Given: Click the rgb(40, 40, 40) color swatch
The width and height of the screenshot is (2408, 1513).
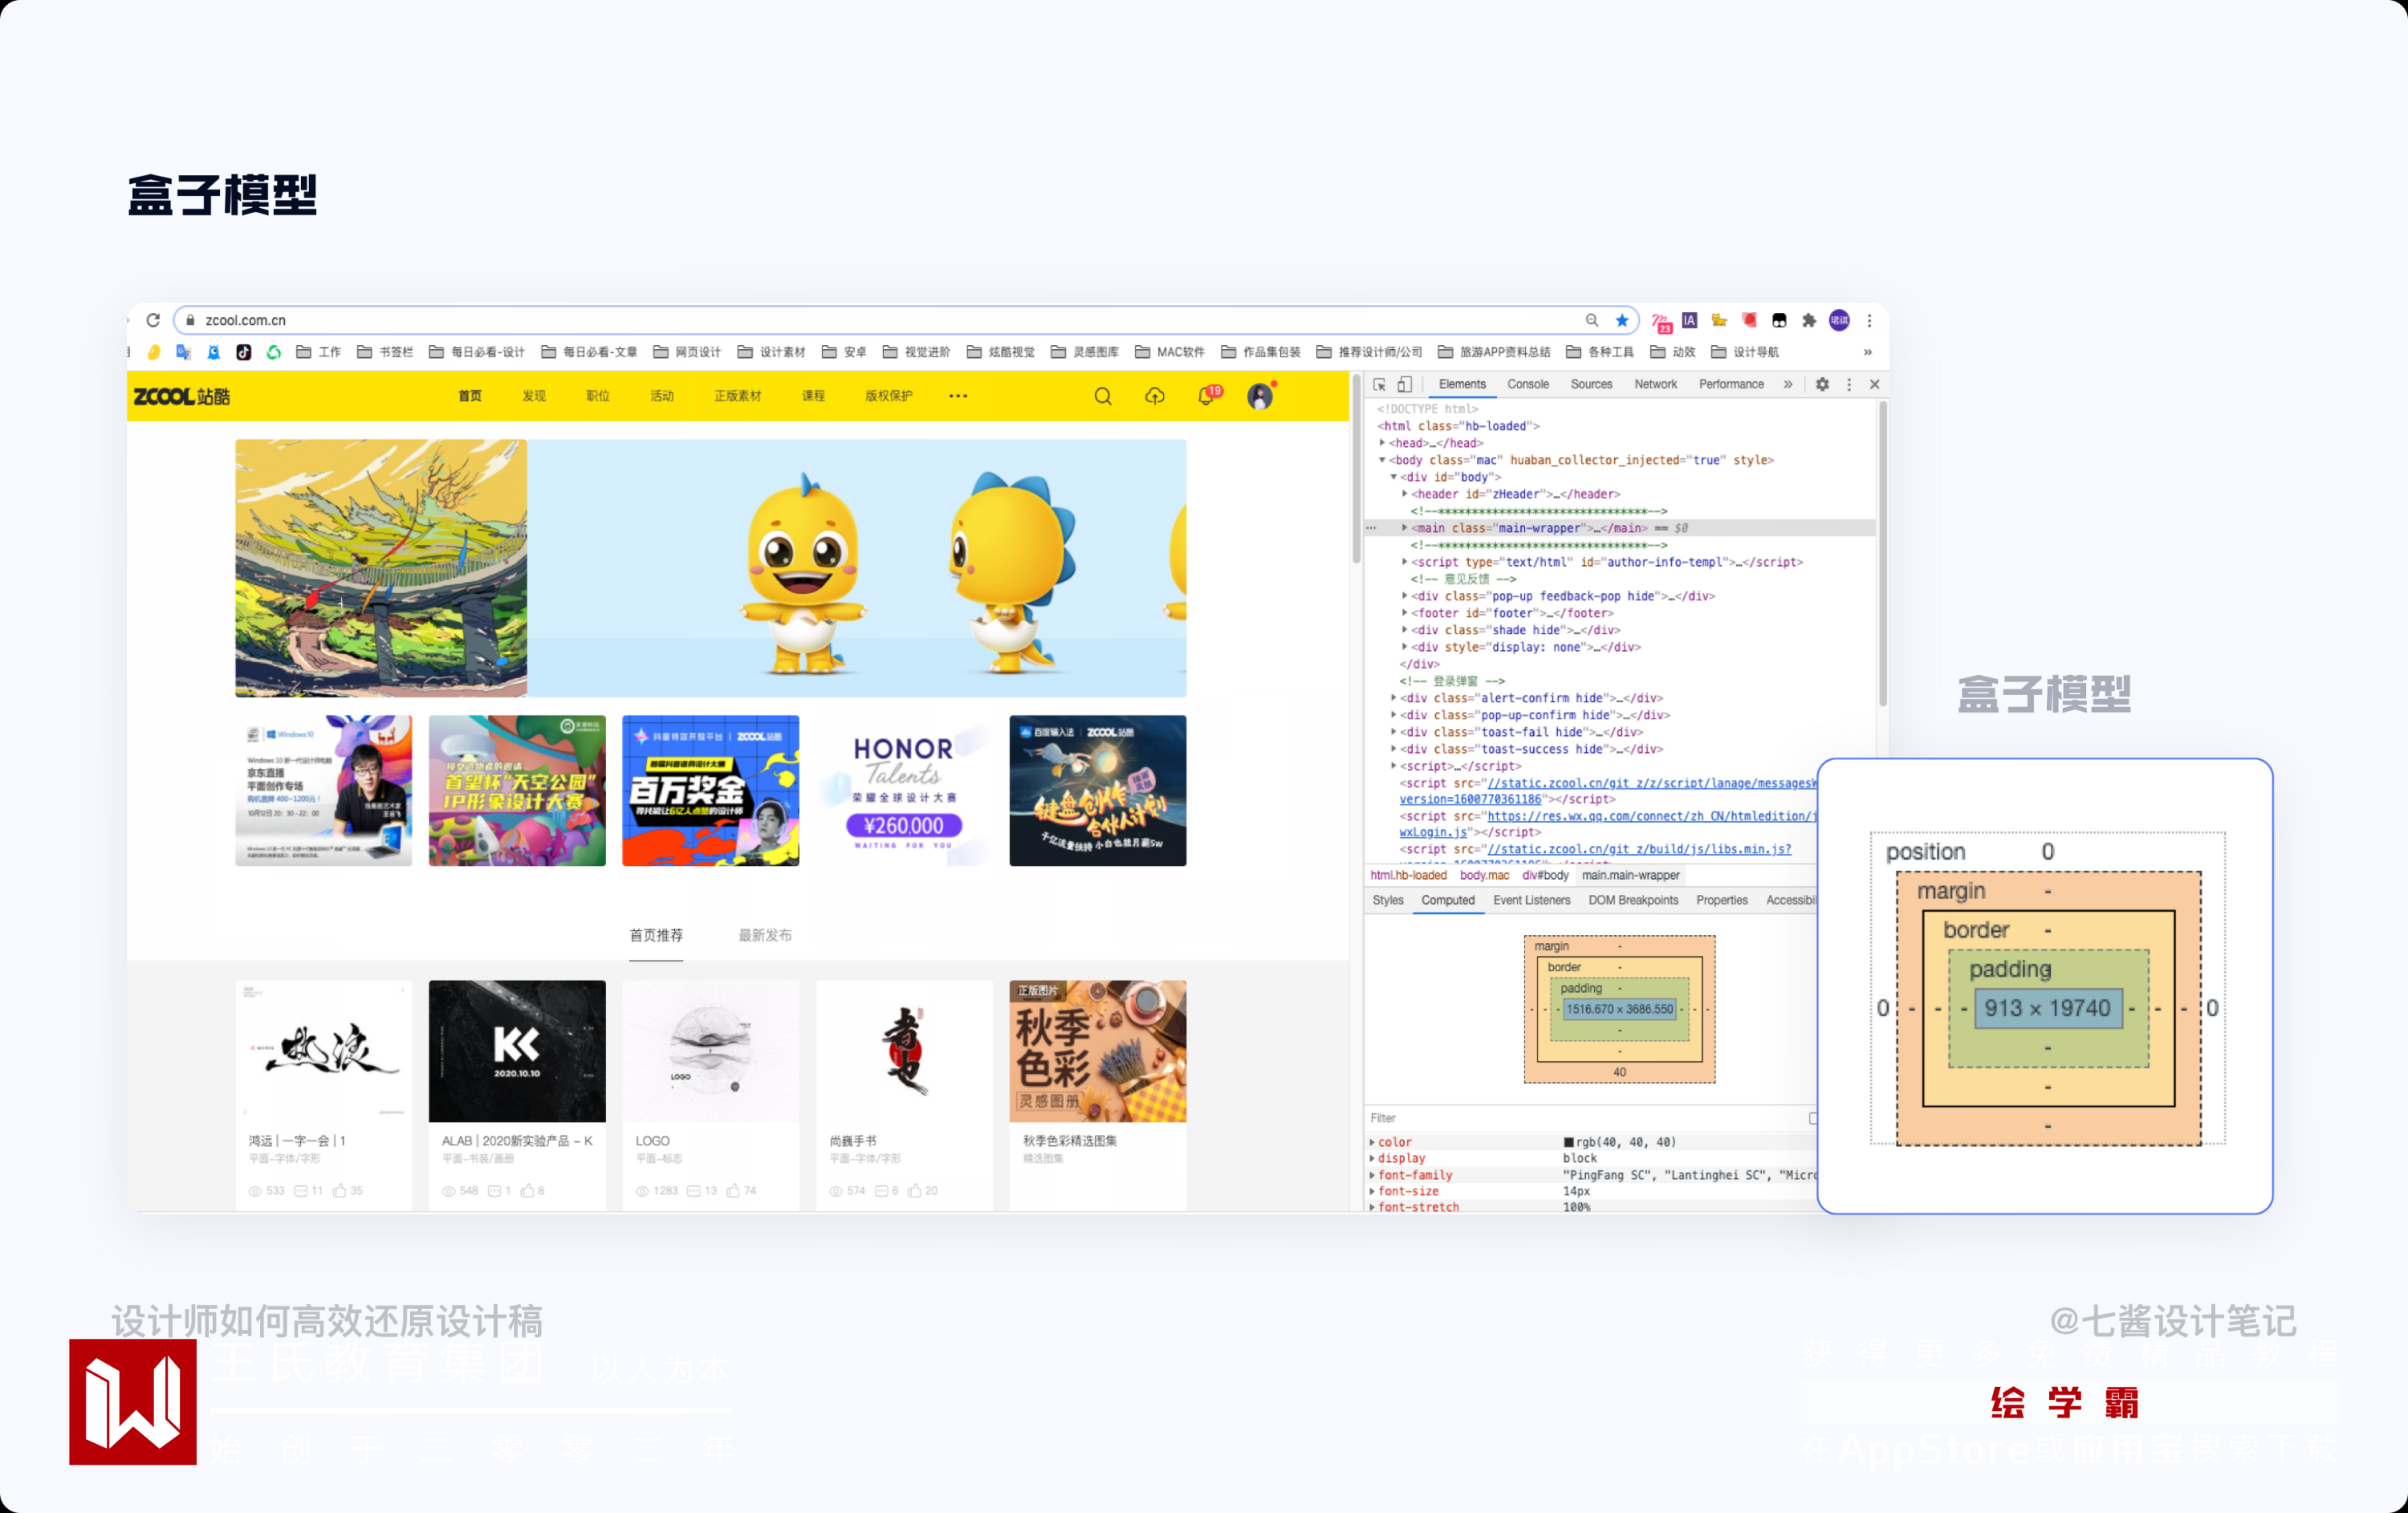Looking at the screenshot, I should coord(1568,1142).
